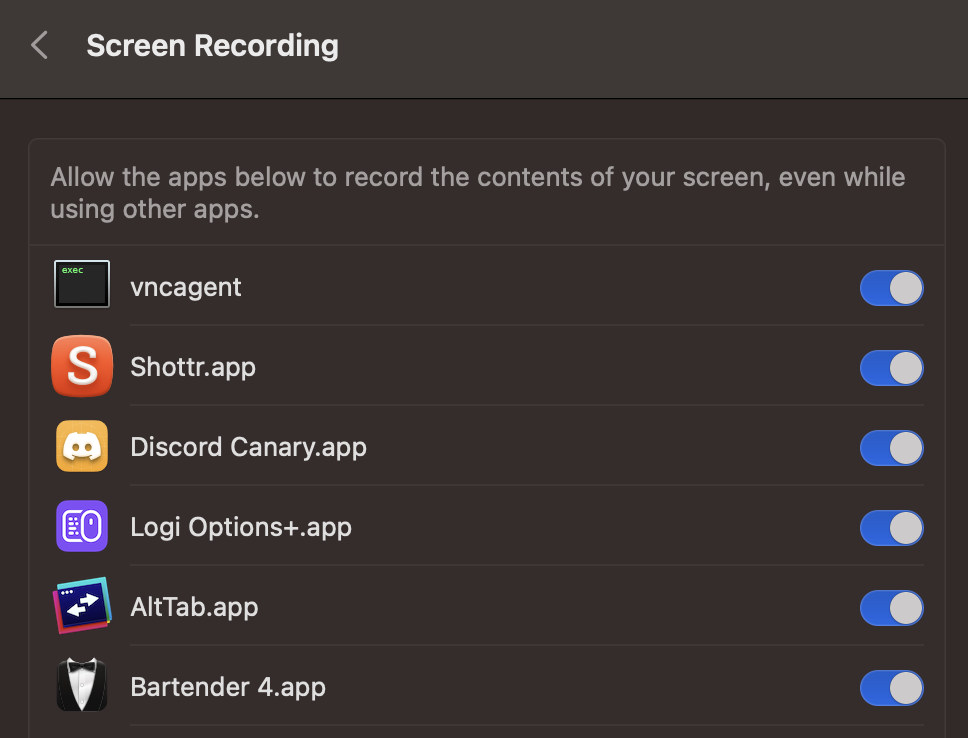Select the vncagent row label
Screen dimensions: 968x738
tap(186, 288)
